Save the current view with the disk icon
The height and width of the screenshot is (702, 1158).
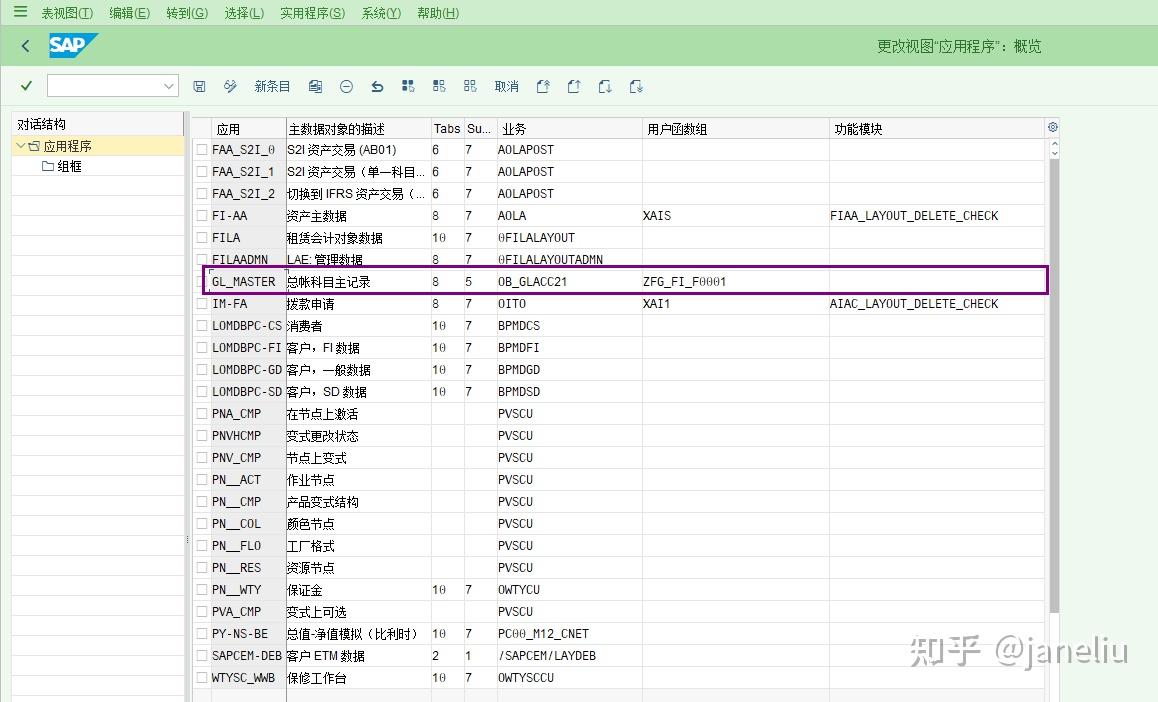tap(199, 86)
